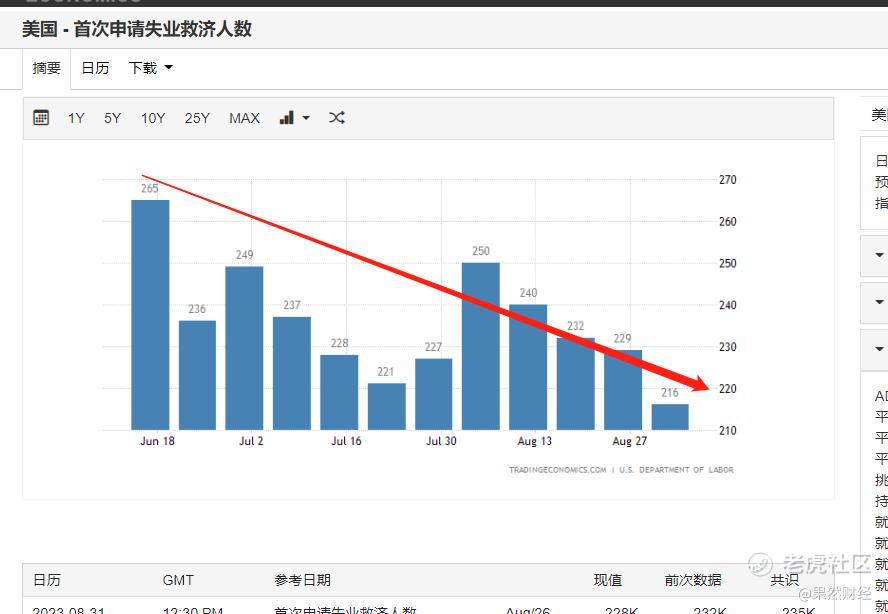The height and width of the screenshot is (614, 888).
Task: Select the MAX time range
Action: [244, 118]
